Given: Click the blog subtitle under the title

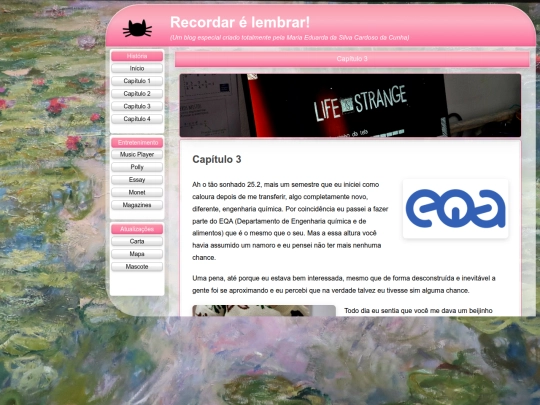Looking at the screenshot, I should click(x=290, y=38).
